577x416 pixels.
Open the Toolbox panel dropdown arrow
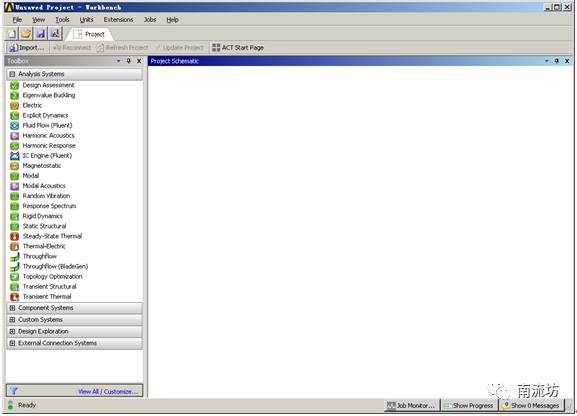click(118, 61)
